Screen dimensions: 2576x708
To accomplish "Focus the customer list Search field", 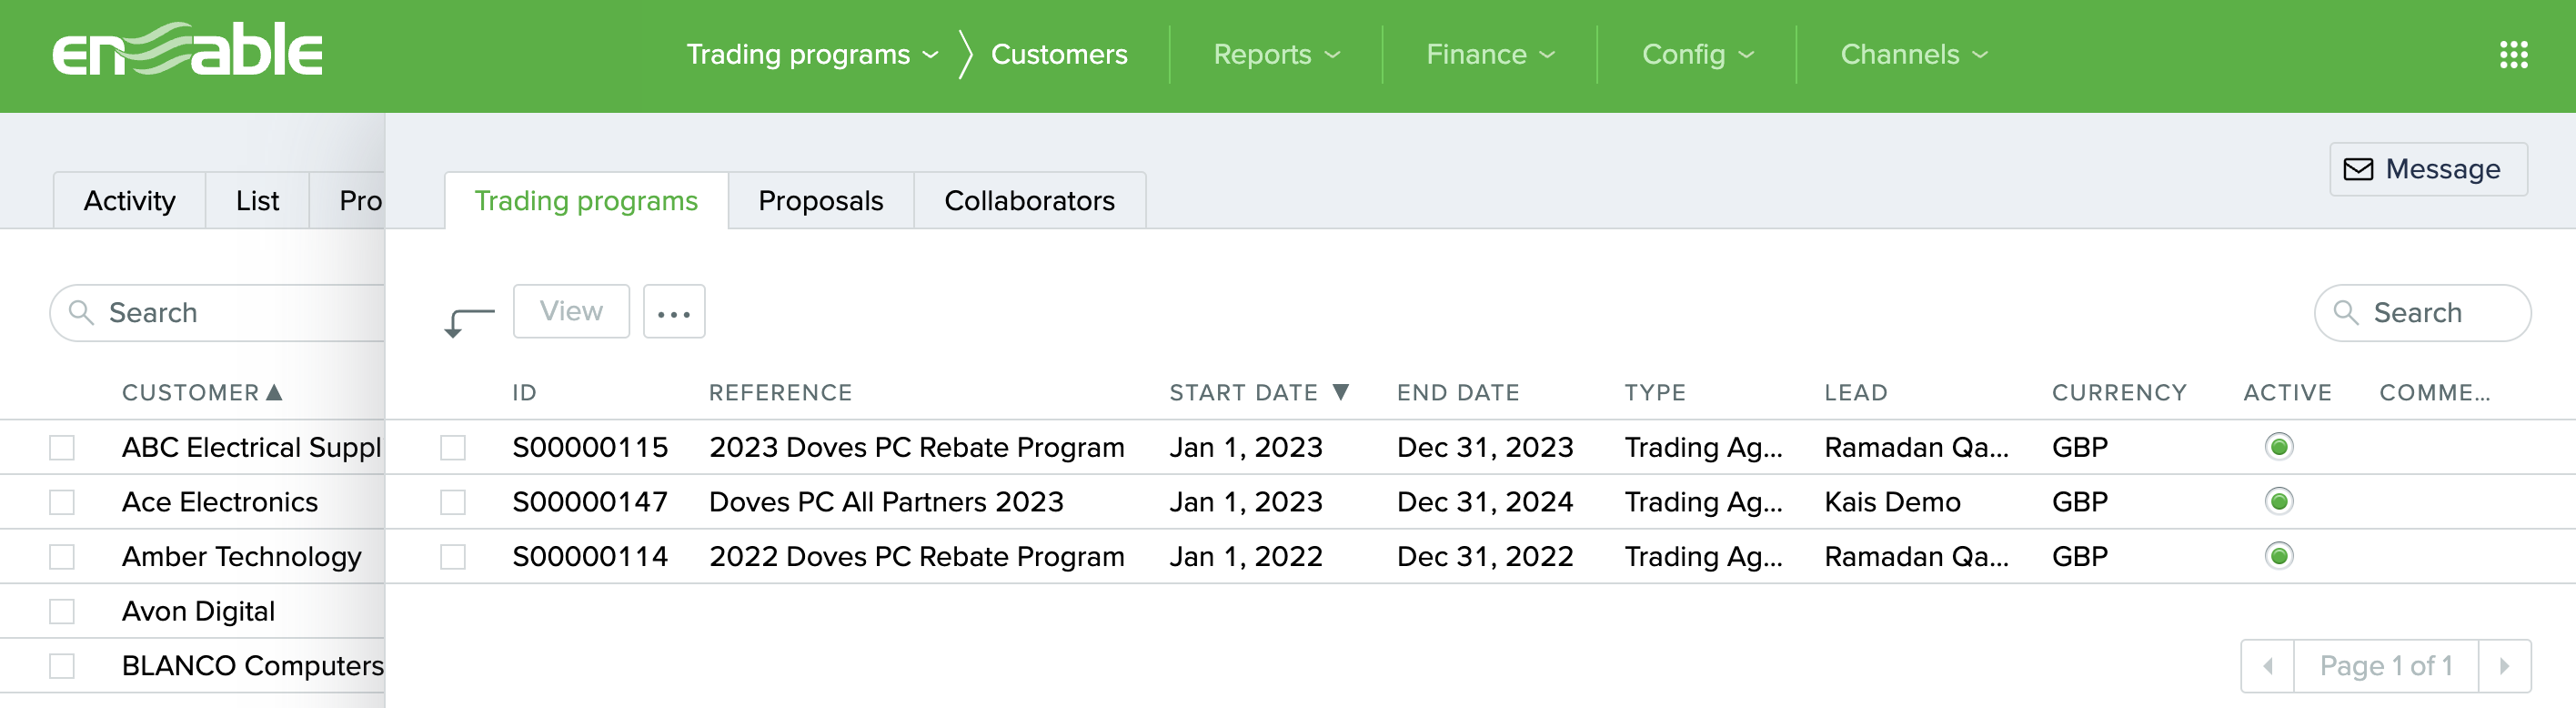I will 217,313.
